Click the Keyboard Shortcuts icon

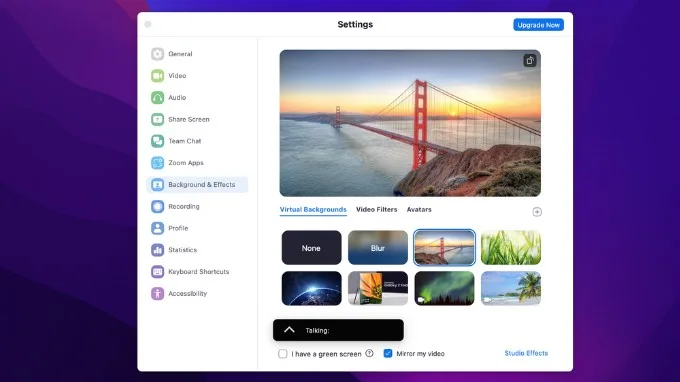(x=157, y=272)
